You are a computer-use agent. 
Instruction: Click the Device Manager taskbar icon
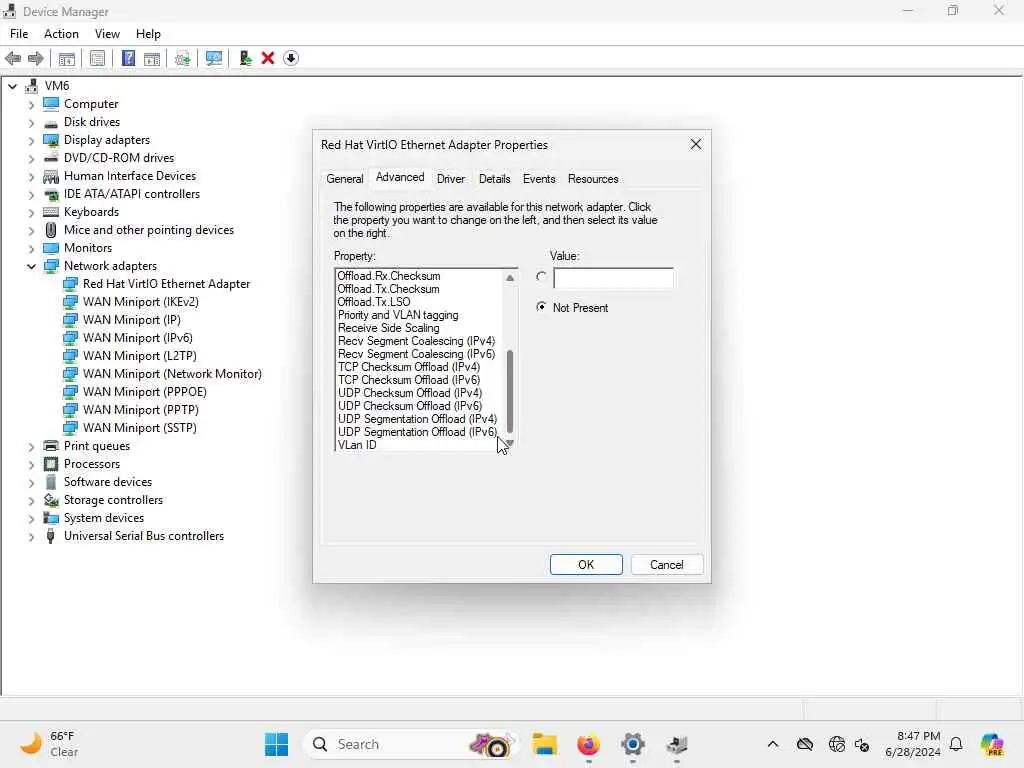tap(677, 744)
